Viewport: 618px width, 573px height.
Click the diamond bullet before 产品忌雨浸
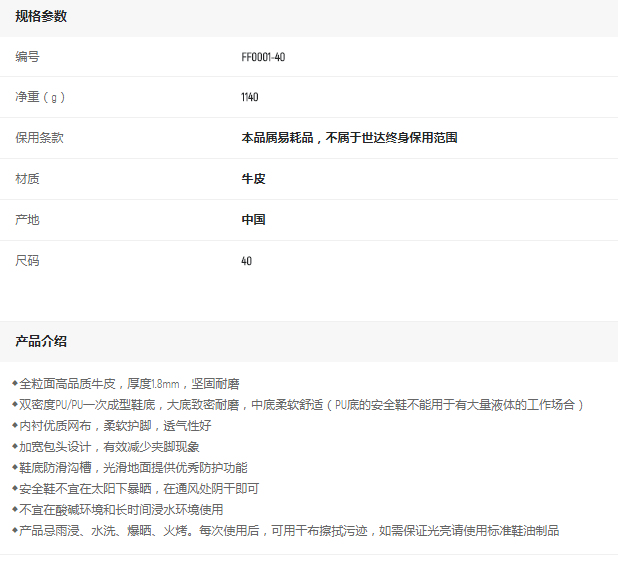coord(15,530)
